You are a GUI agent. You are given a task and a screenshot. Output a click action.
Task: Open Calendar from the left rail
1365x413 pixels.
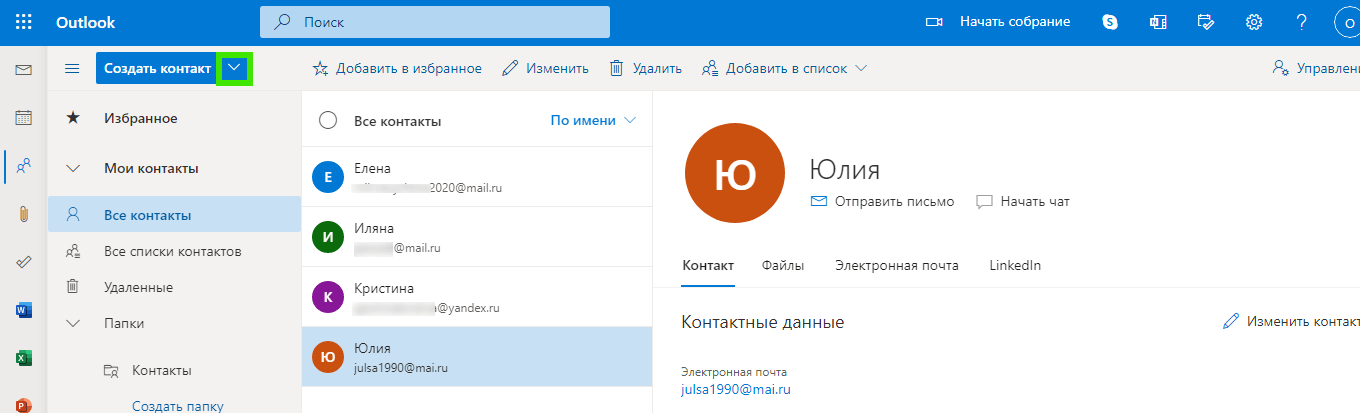point(24,118)
